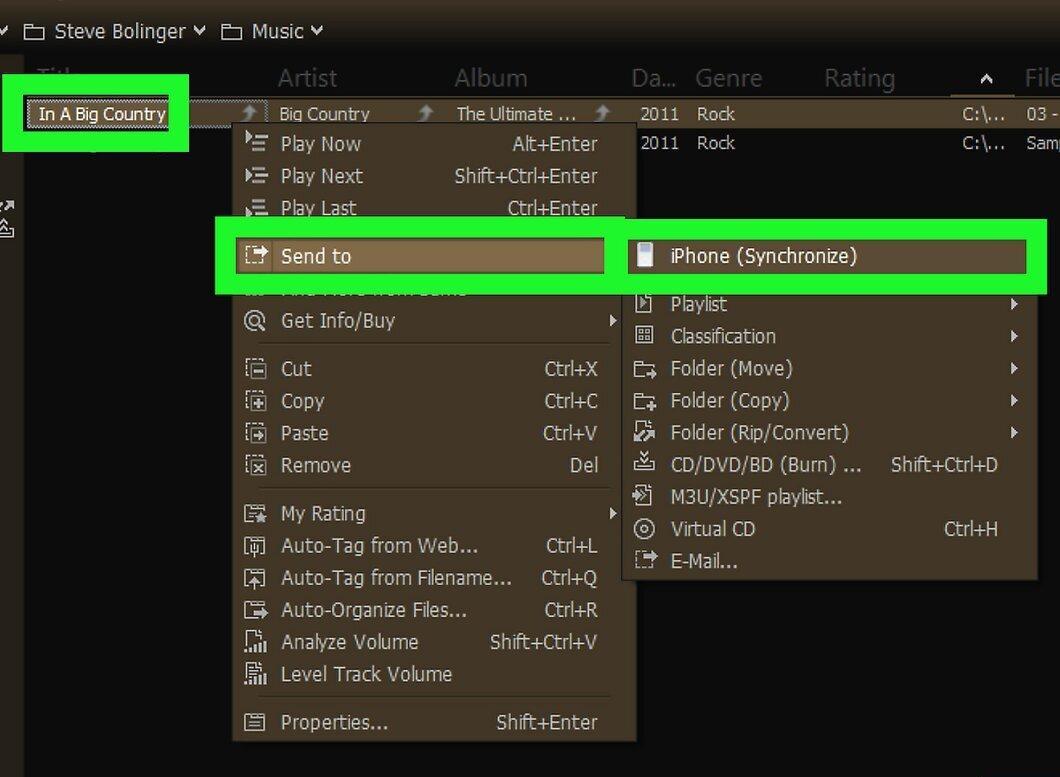Click the Steve Bolinger folder icon
Image resolution: width=1060 pixels, height=777 pixels.
pos(34,31)
